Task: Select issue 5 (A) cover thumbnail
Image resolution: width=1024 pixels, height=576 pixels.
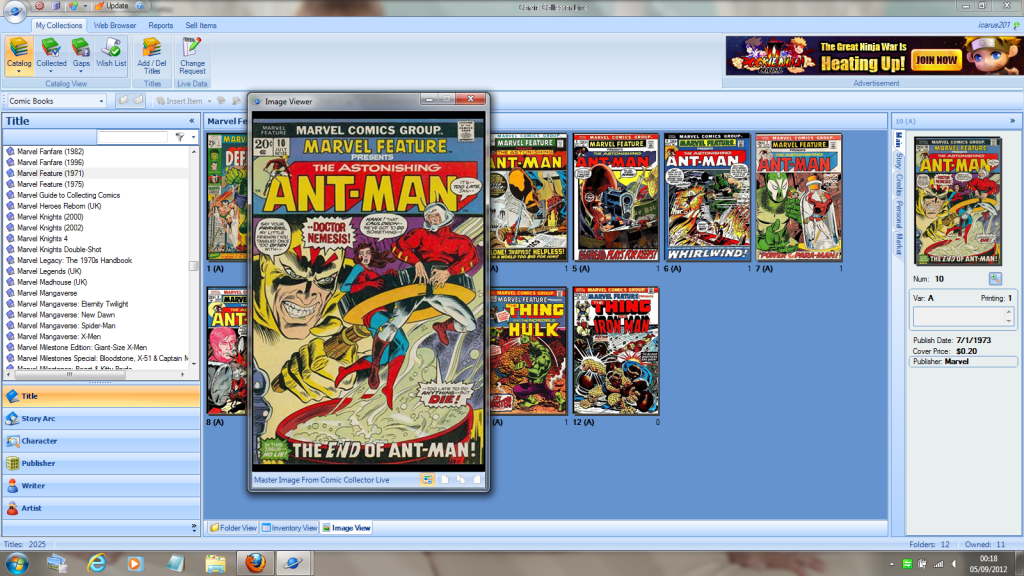Action: click(x=616, y=197)
